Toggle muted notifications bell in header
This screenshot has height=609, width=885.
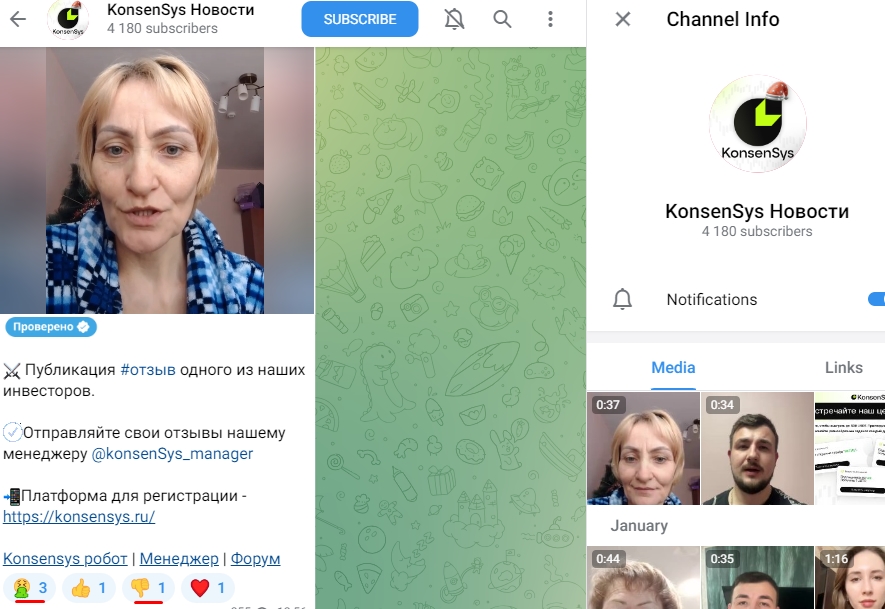click(454, 19)
